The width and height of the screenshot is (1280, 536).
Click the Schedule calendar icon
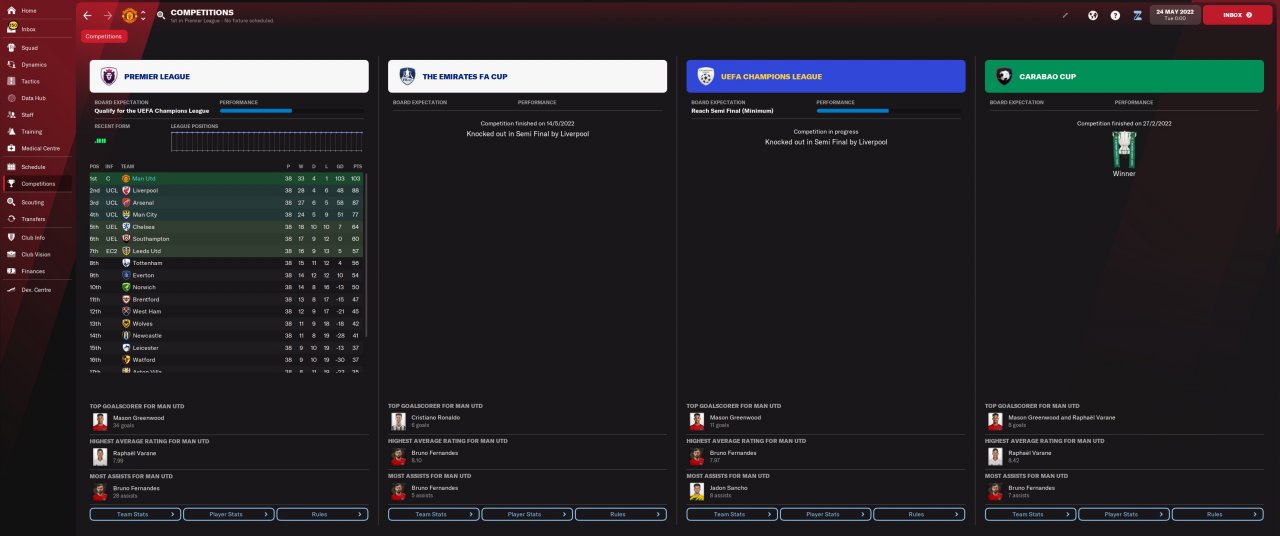[x=11, y=167]
